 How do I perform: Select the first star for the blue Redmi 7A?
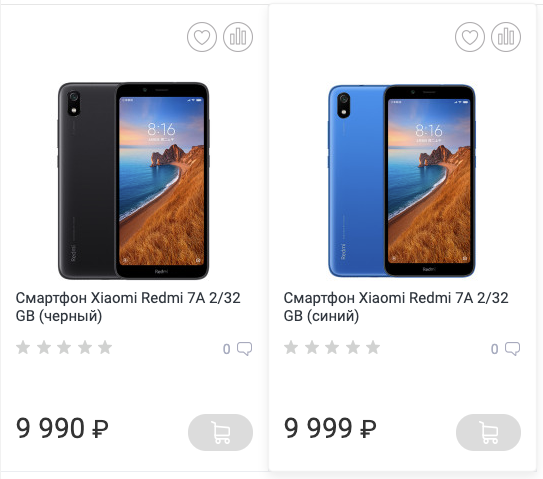(x=291, y=347)
